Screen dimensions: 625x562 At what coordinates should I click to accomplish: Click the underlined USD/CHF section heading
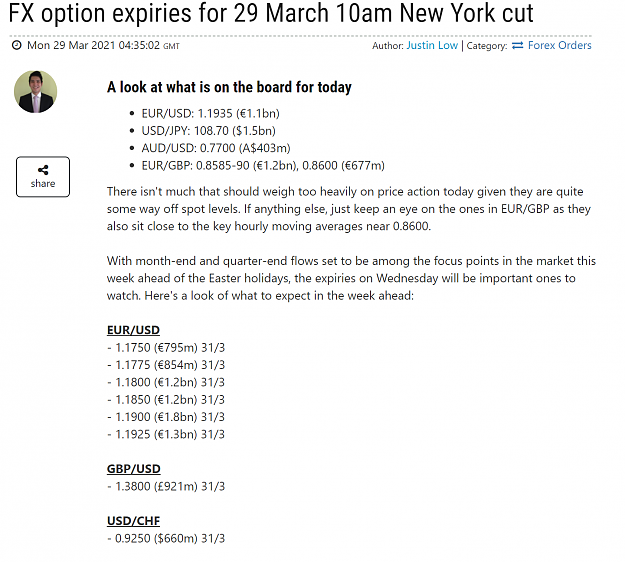tap(133, 521)
